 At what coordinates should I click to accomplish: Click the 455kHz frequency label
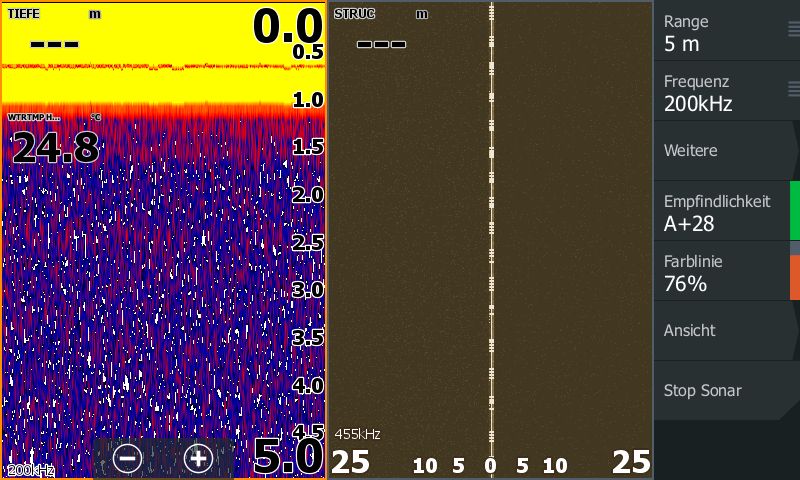(357, 434)
